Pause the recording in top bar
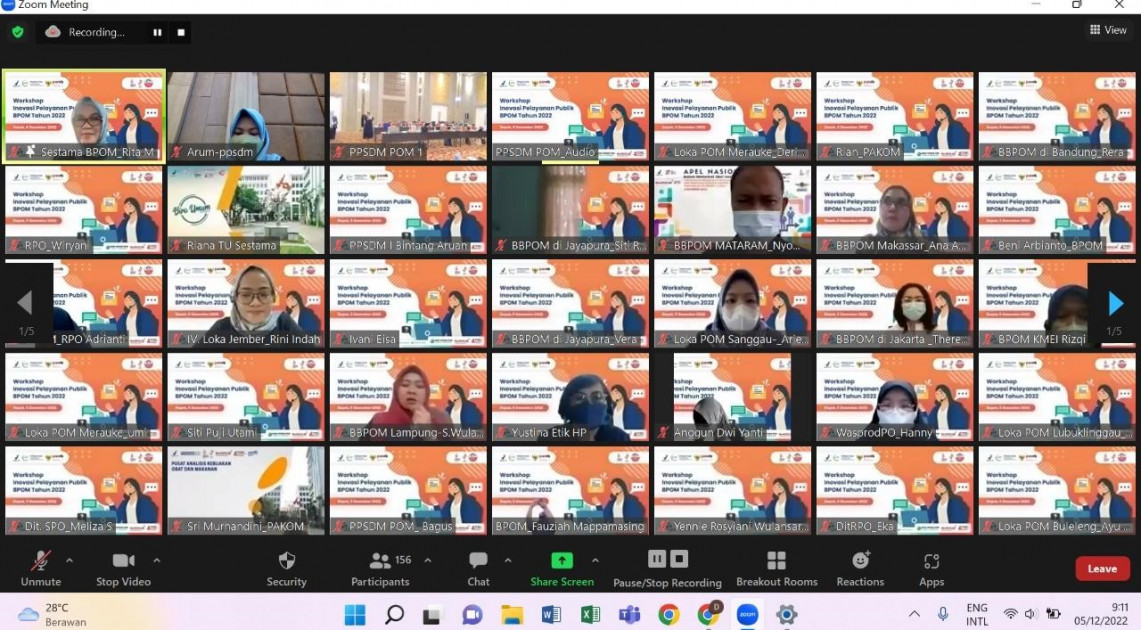The height and width of the screenshot is (630, 1141). pos(157,32)
